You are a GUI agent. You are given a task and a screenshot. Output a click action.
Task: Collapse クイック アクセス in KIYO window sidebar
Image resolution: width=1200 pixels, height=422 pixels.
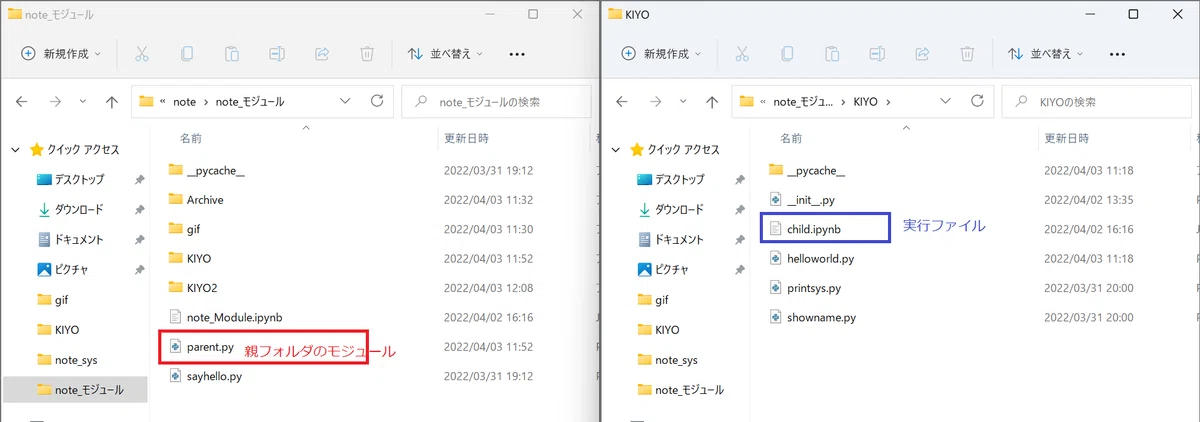[x=615, y=150]
